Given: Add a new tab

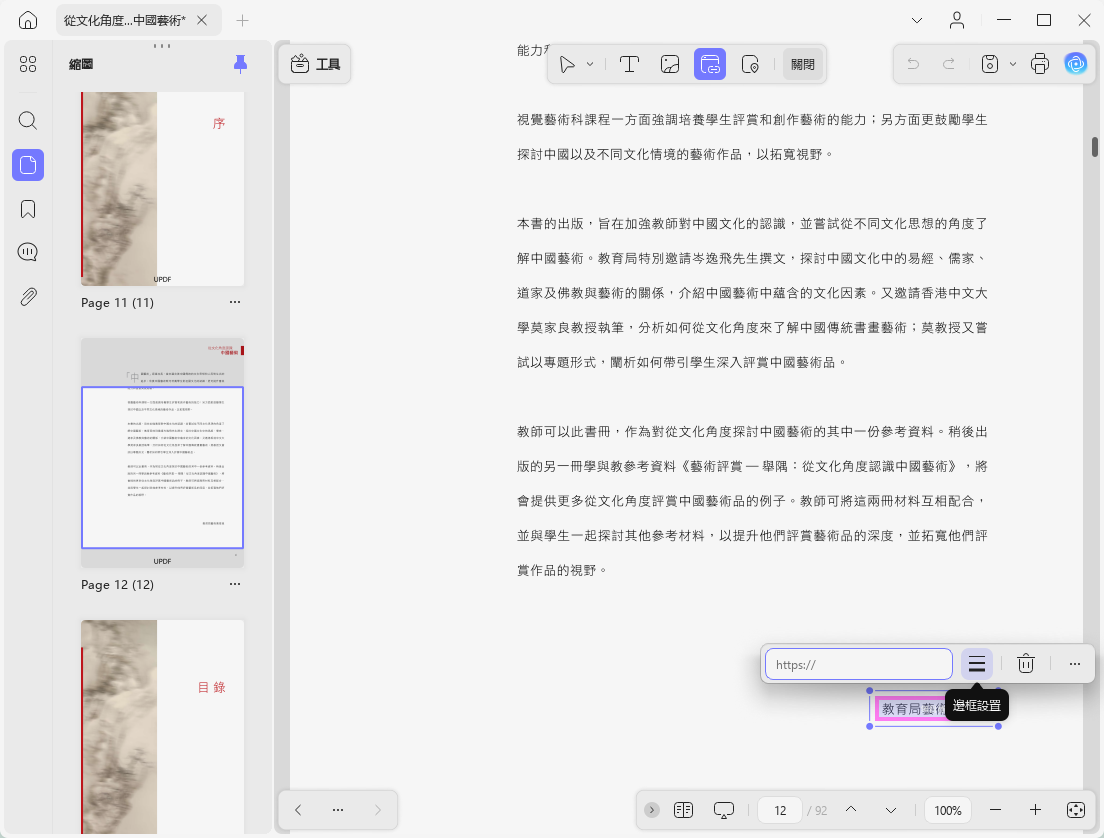Looking at the screenshot, I should [242, 20].
